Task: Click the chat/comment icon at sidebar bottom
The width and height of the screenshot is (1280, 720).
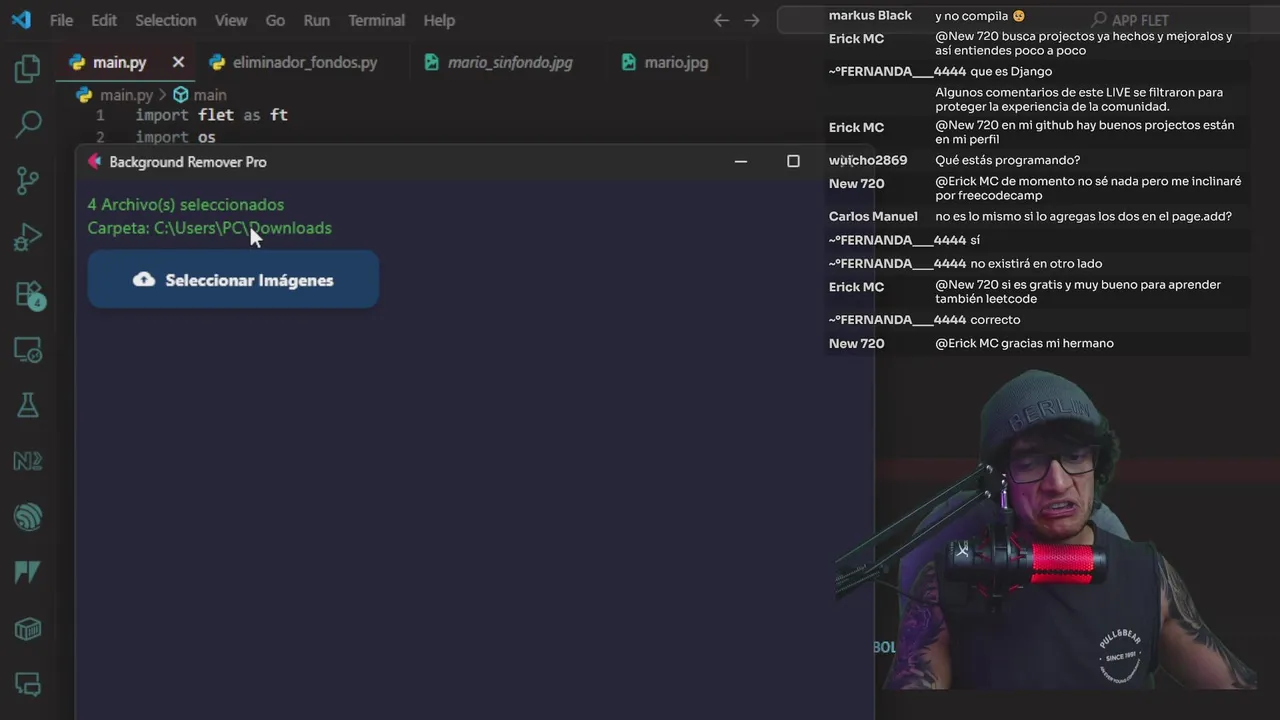Action: point(28,685)
